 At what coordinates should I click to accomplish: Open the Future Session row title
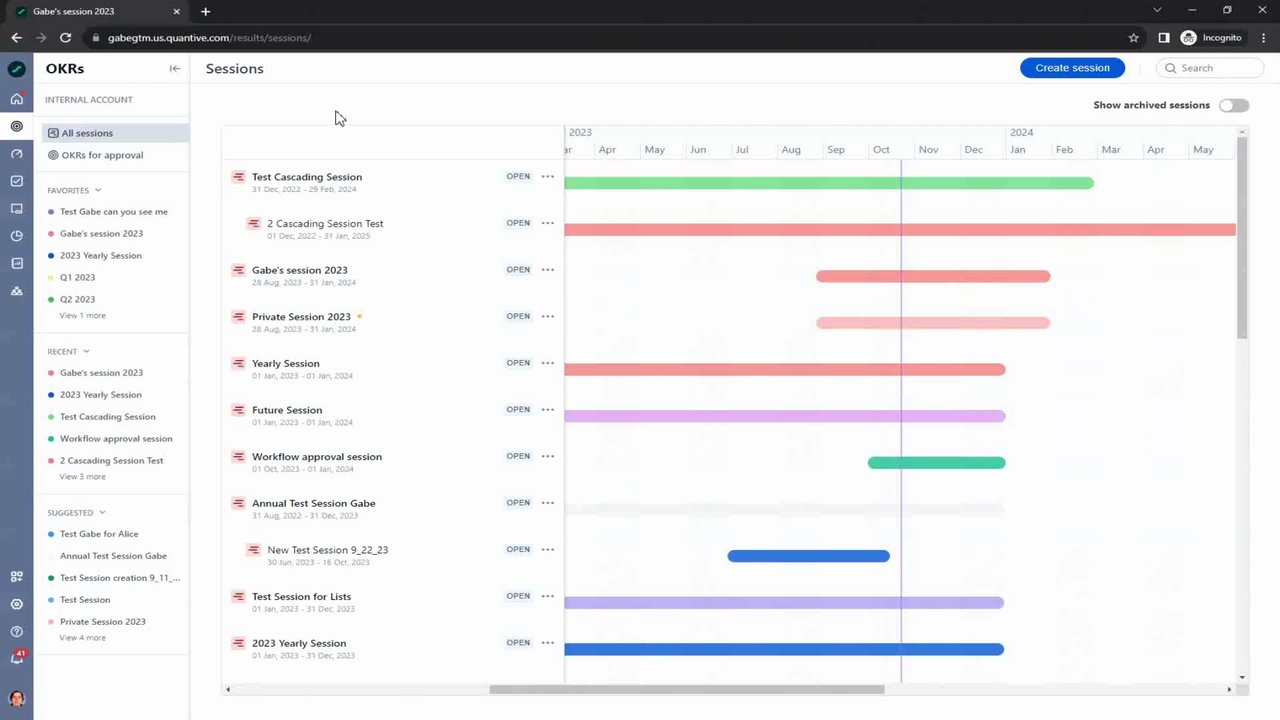[287, 410]
